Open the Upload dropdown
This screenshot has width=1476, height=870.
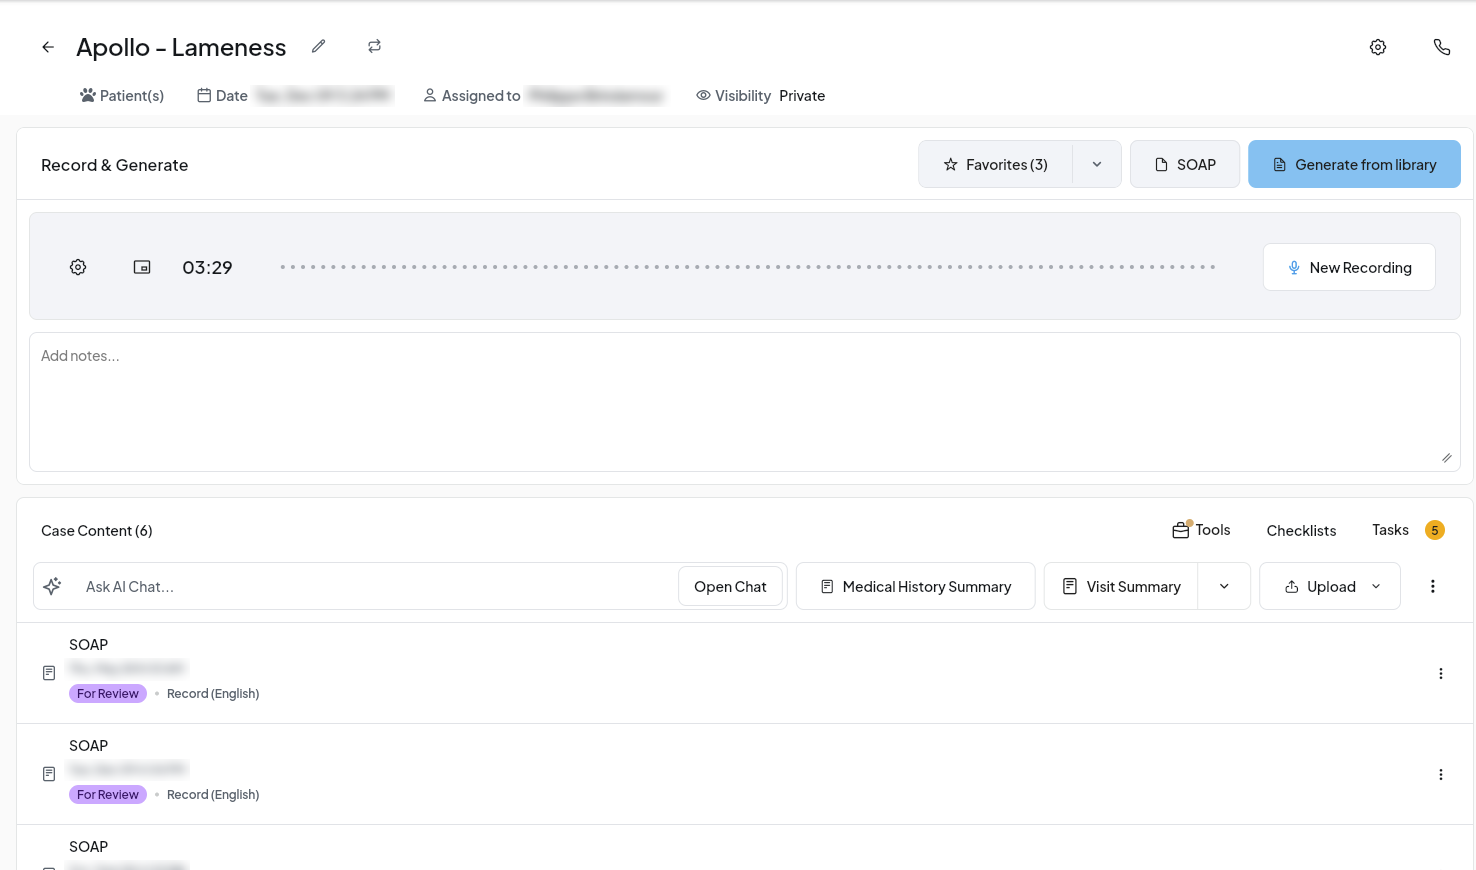pos(1330,586)
